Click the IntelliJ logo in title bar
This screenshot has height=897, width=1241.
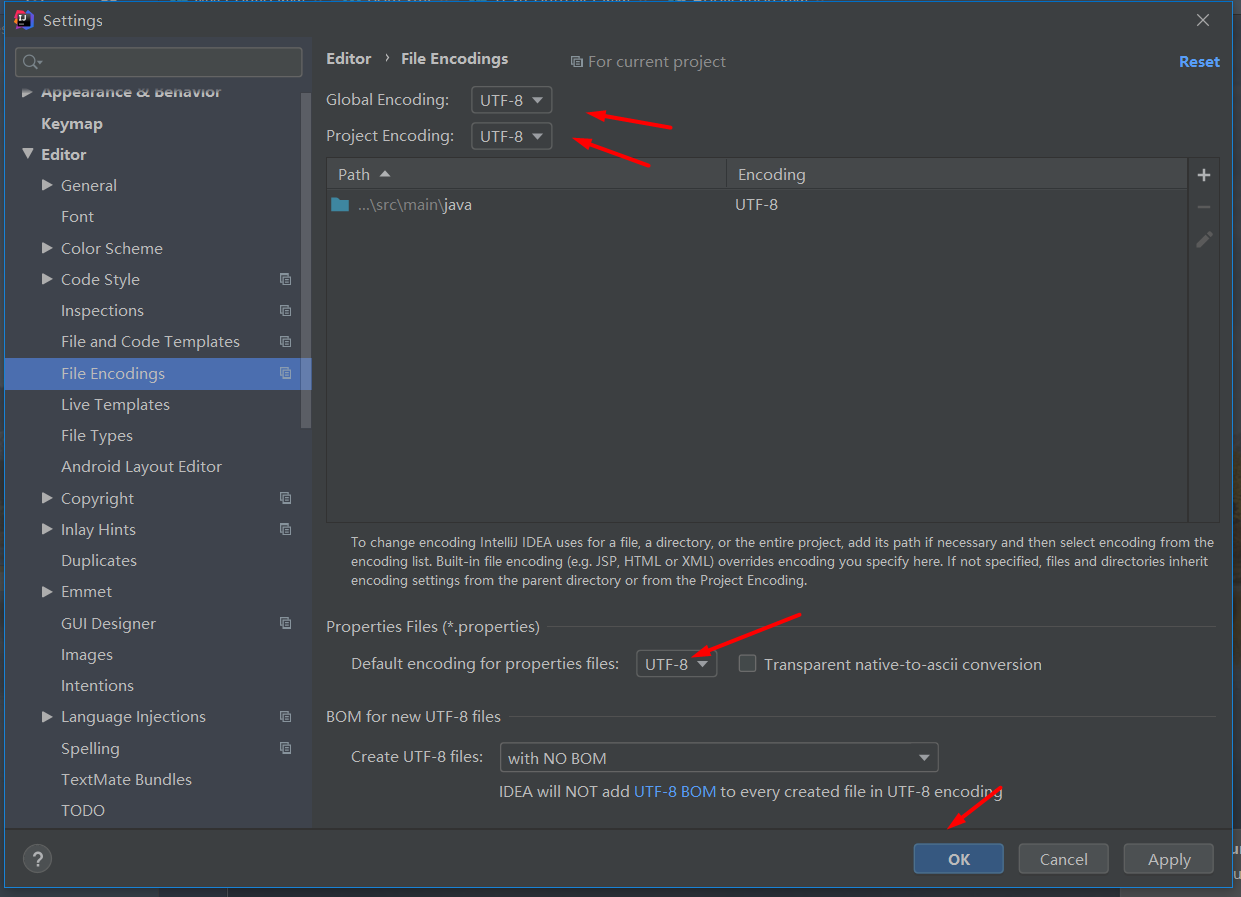[24, 20]
